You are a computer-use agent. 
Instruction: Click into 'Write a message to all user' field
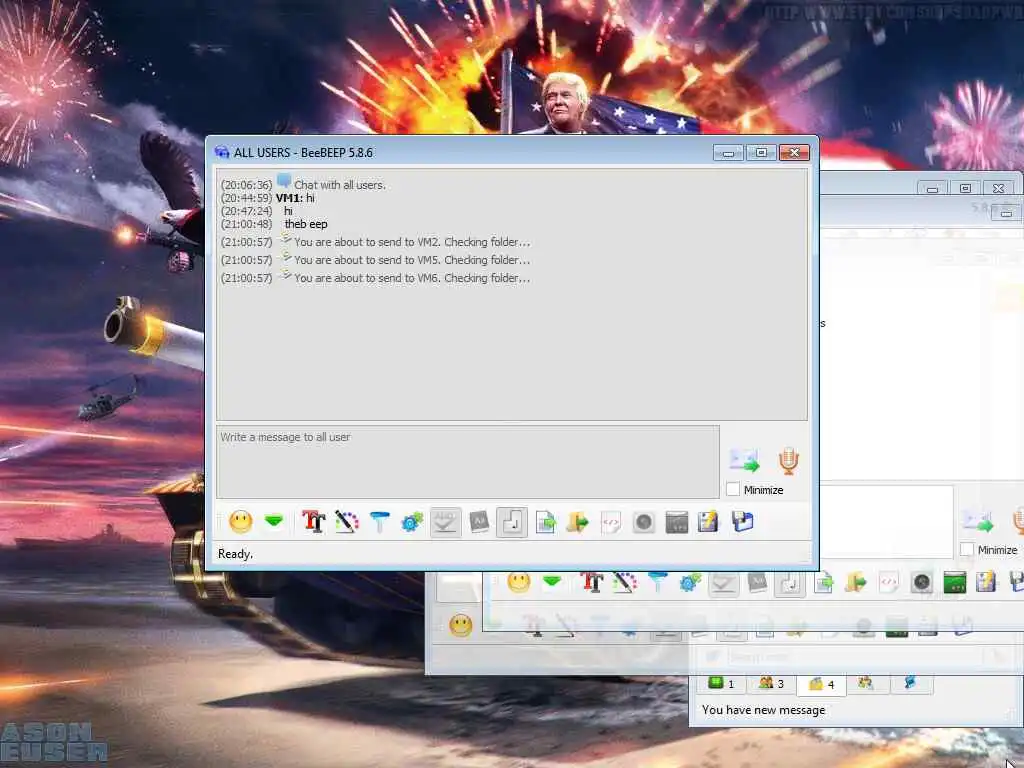468,462
